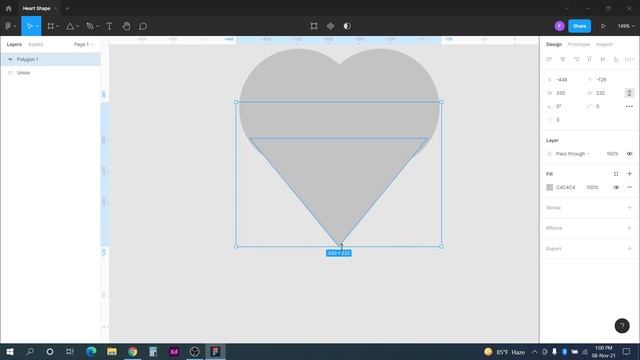Click the Align vertical centers icon

click(602, 59)
